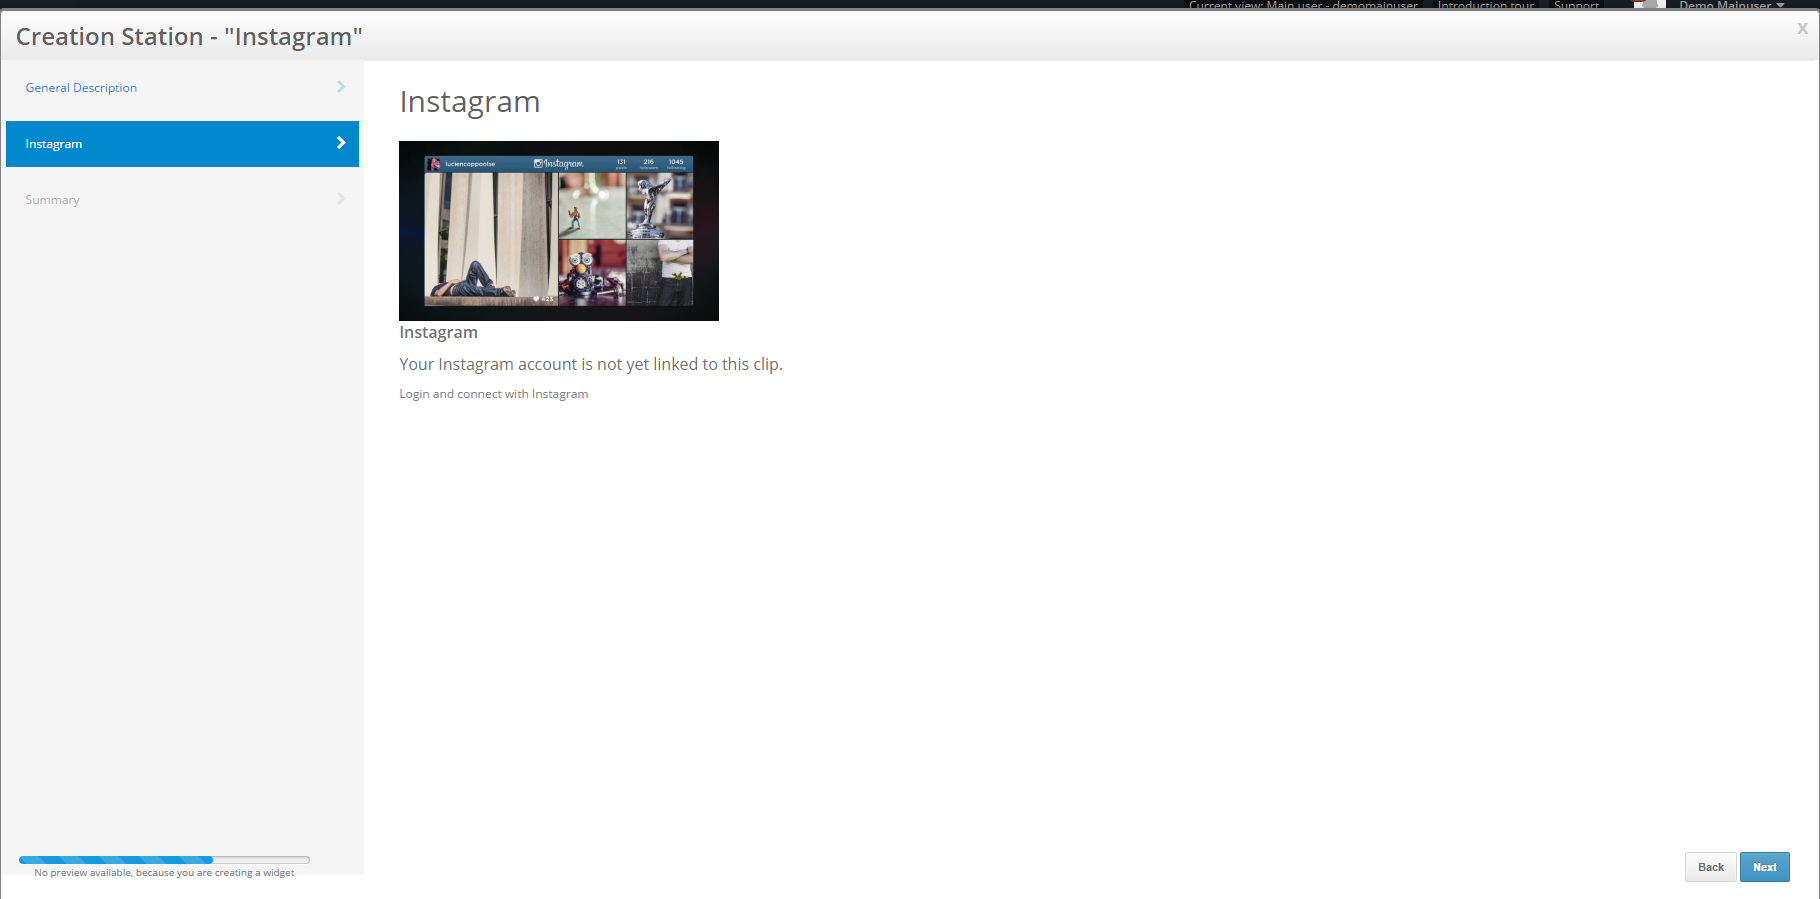
Task: Click the wizard progress bar
Action: coord(164,860)
